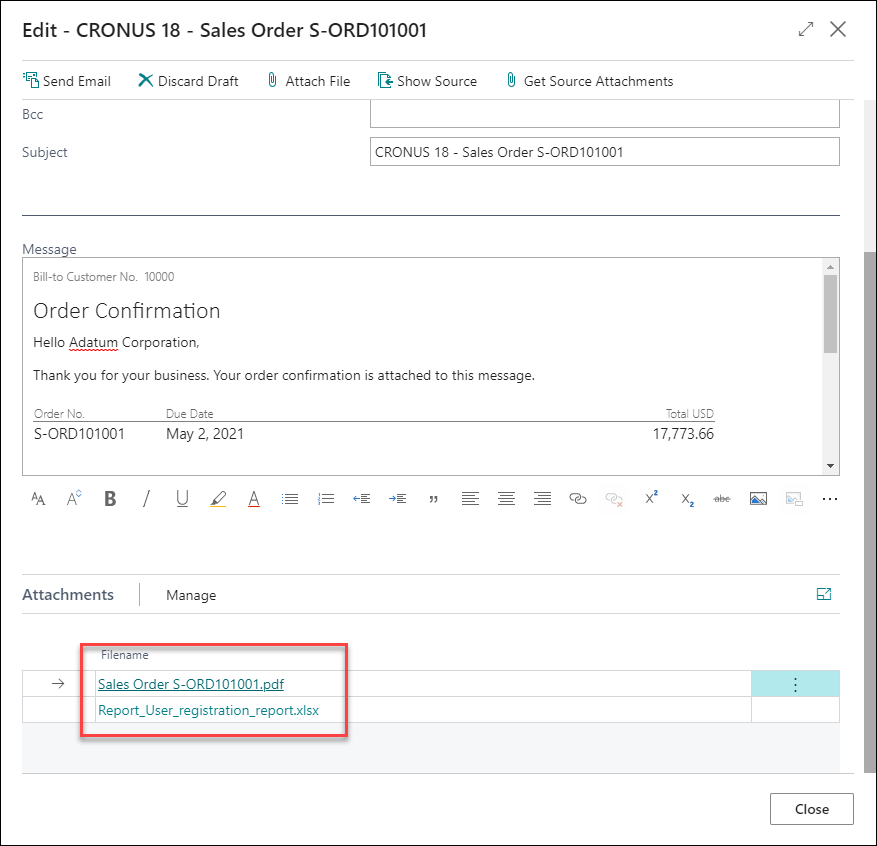Click the message scrollbar up arrow

pos(830,267)
